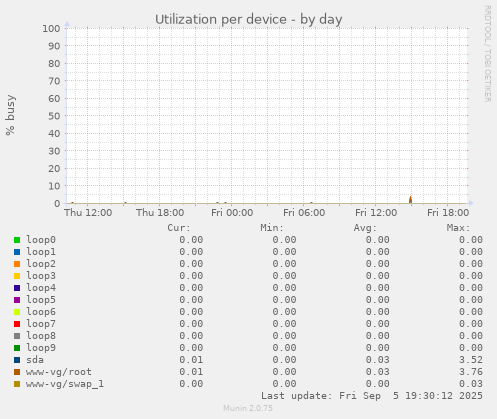This screenshot has height=419, width=497.
Task: Click the www-vg/root average value 0.03
Action: 378,372
